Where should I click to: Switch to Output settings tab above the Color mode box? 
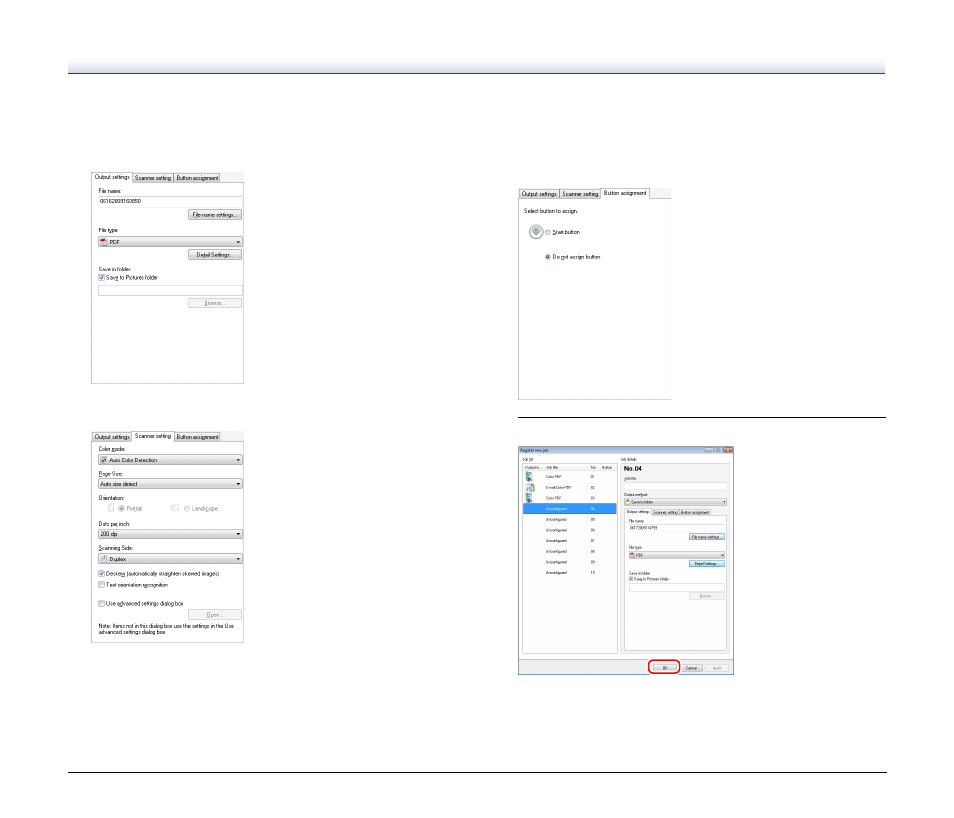pos(112,437)
